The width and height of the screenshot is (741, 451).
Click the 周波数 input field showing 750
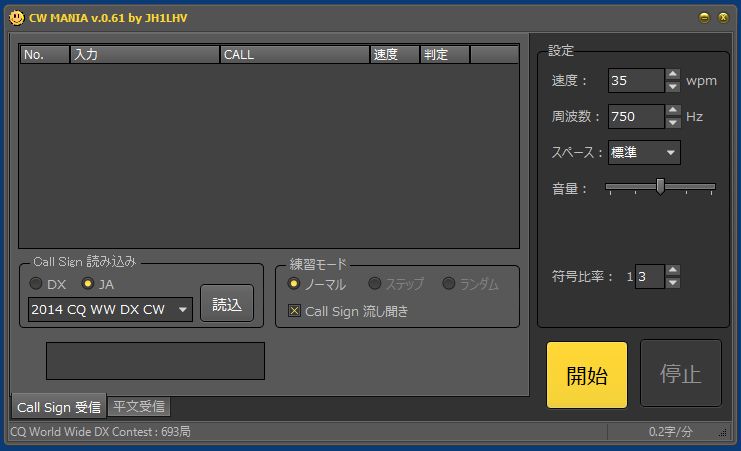[636, 116]
